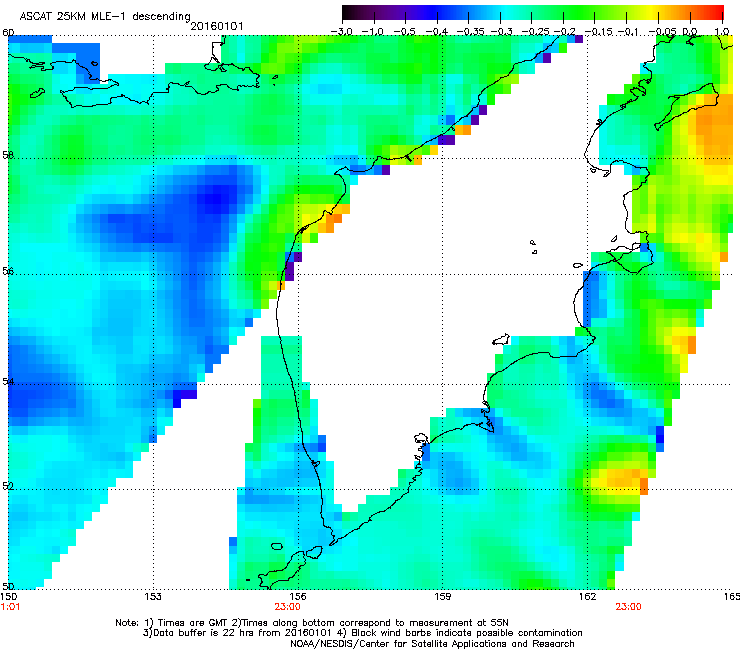Viewport: 740px width, 650px height.
Task: Click the longitude label 156
Action: point(298,597)
